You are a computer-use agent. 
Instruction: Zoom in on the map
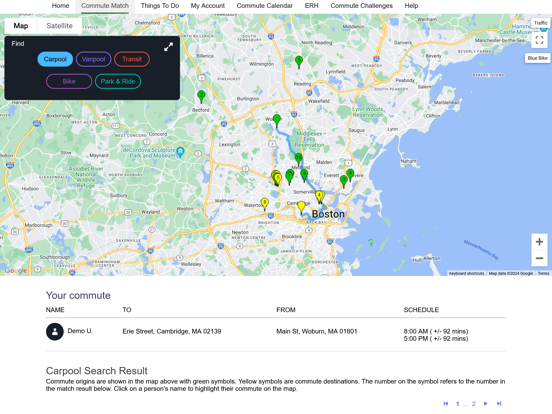[x=539, y=242]
